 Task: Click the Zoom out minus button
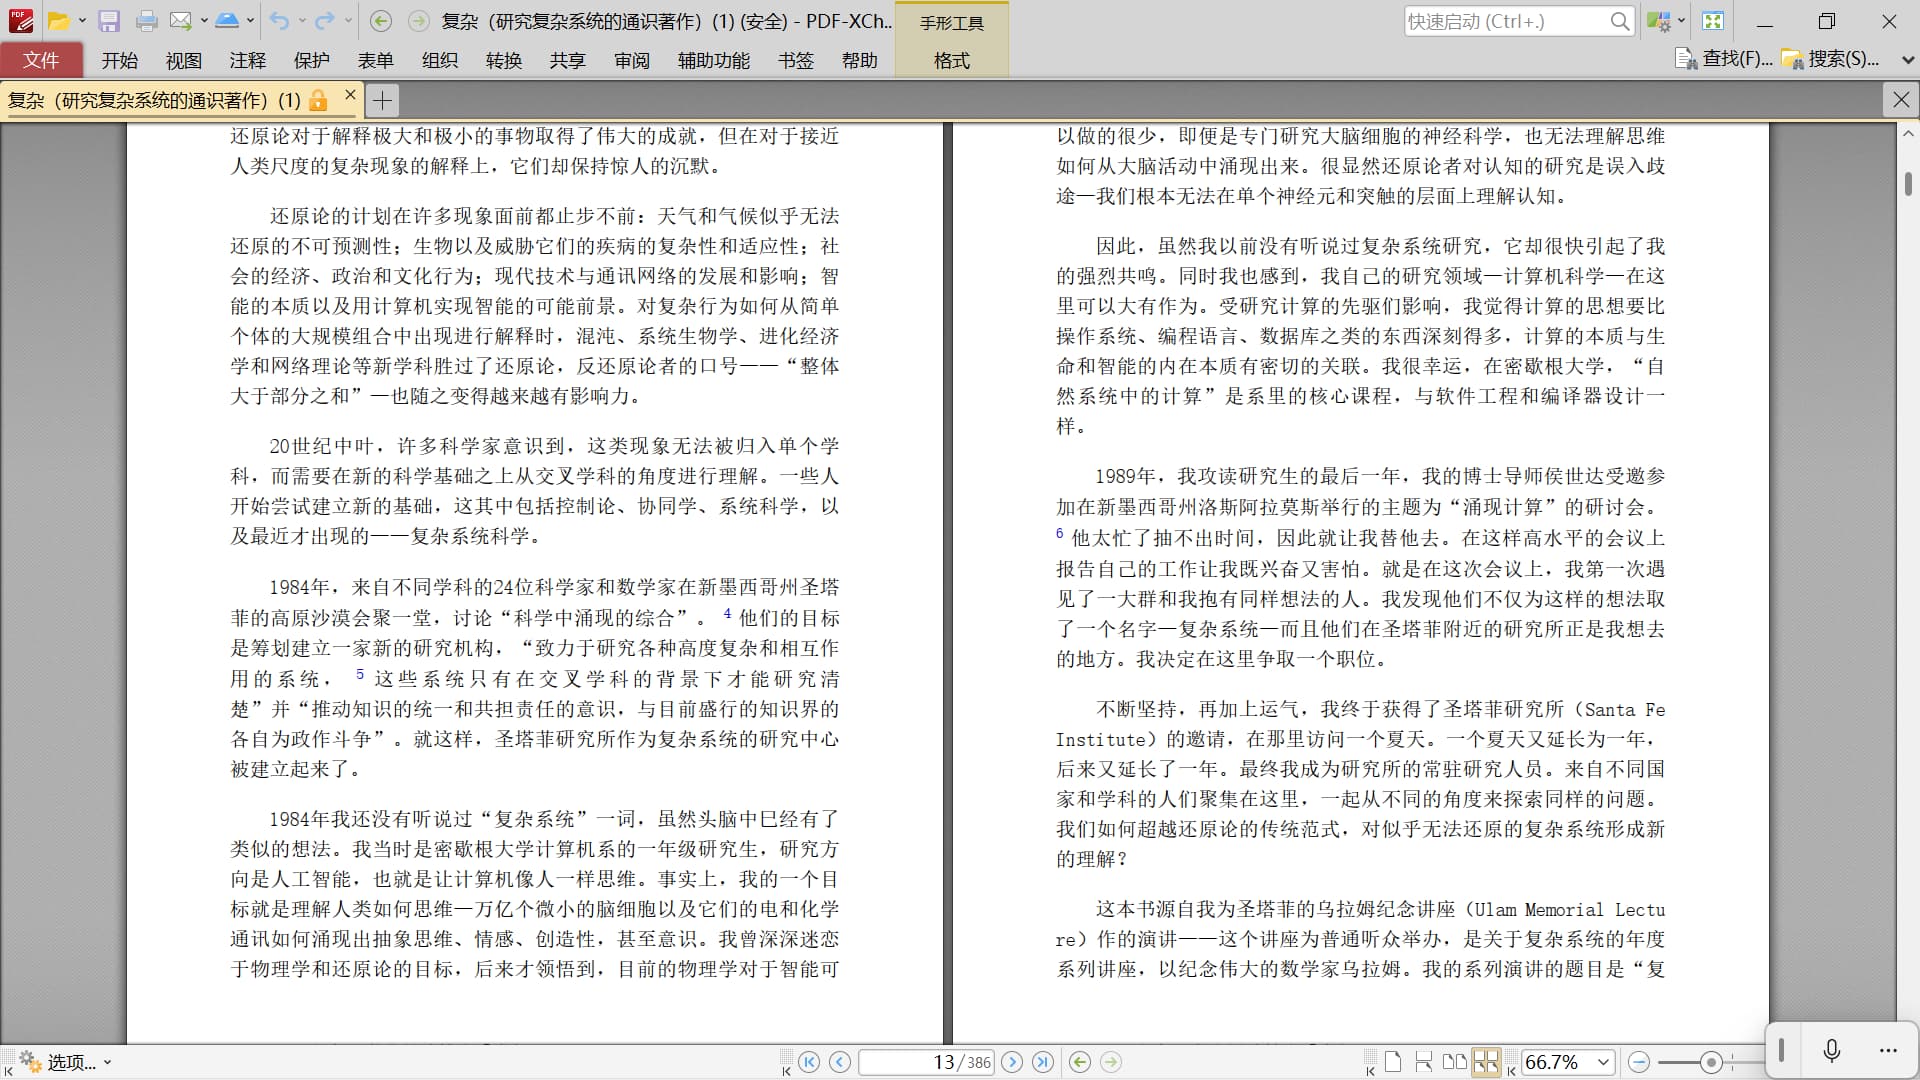[x=1639, y=1062]
